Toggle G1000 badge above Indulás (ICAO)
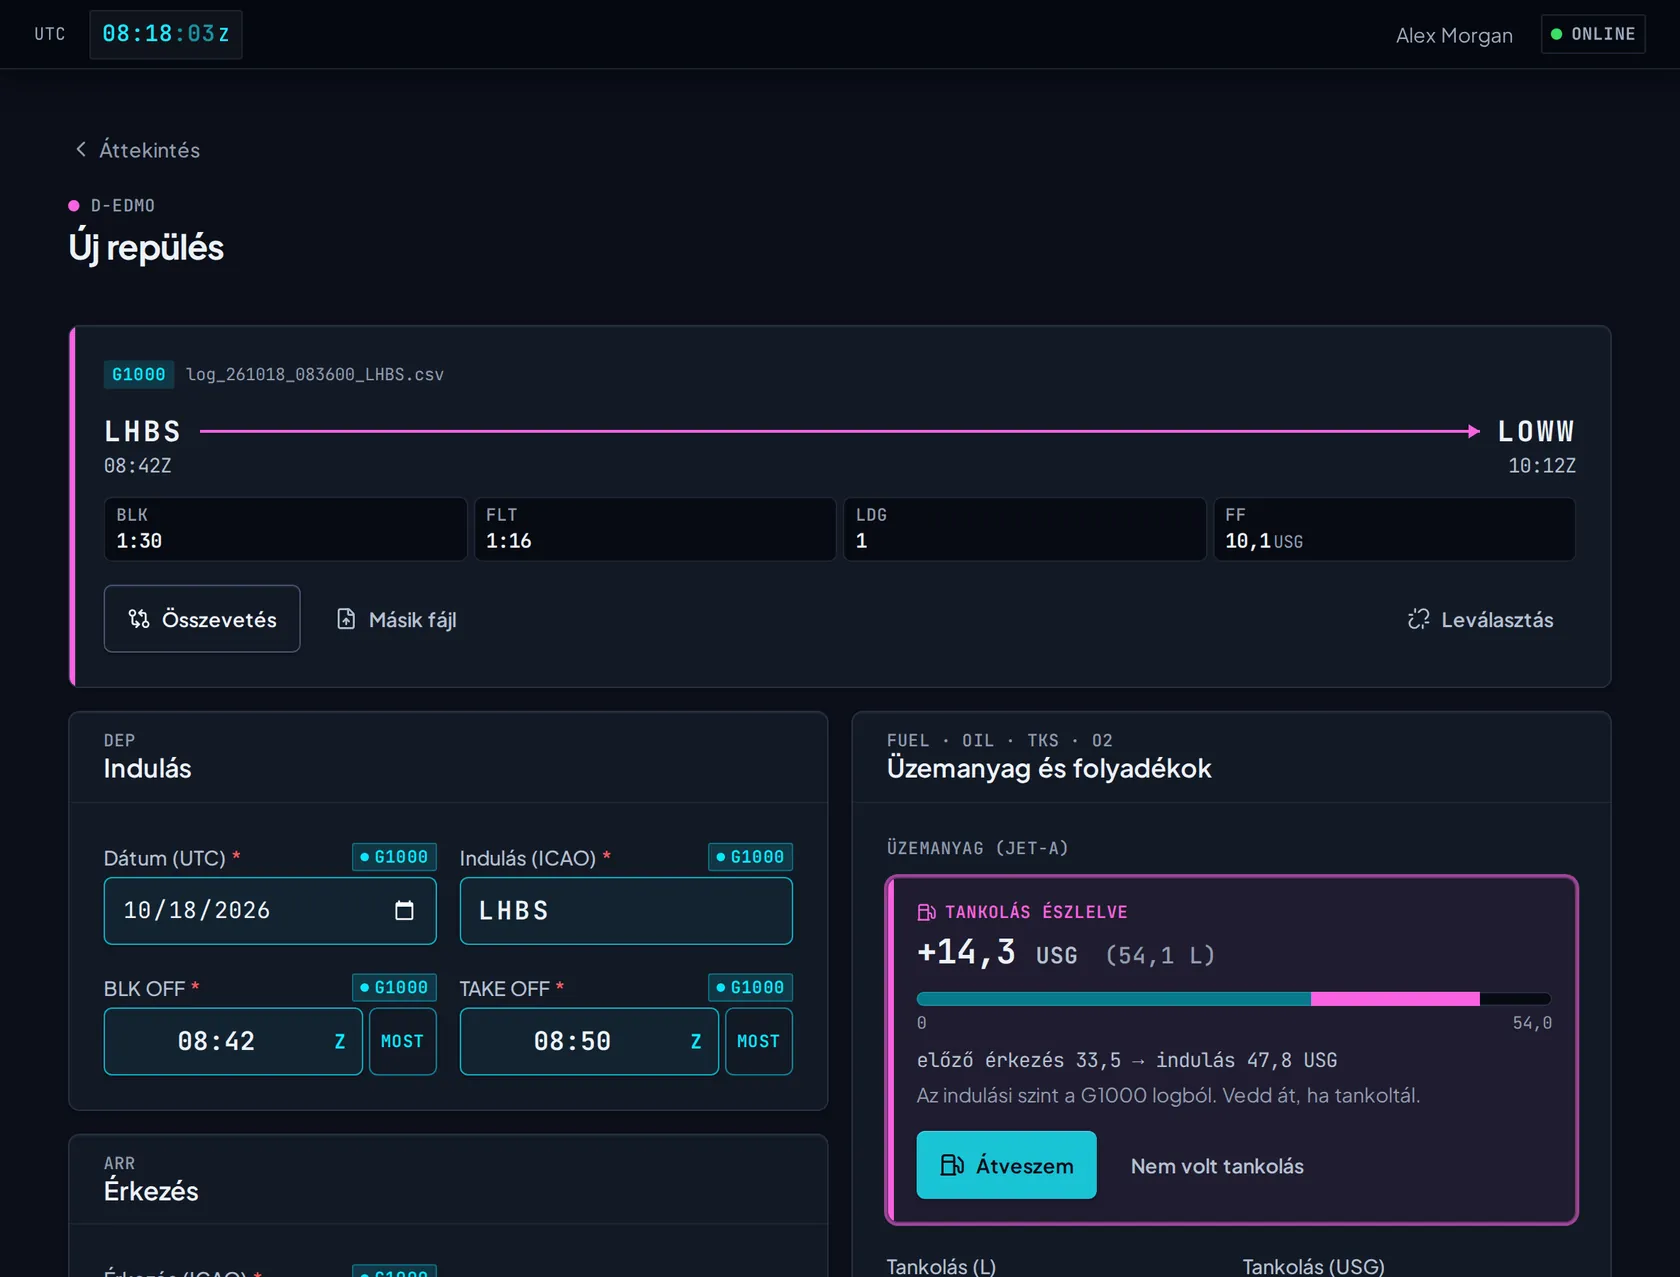Viewport: 1680px width, 1277px height. [750, 857]
